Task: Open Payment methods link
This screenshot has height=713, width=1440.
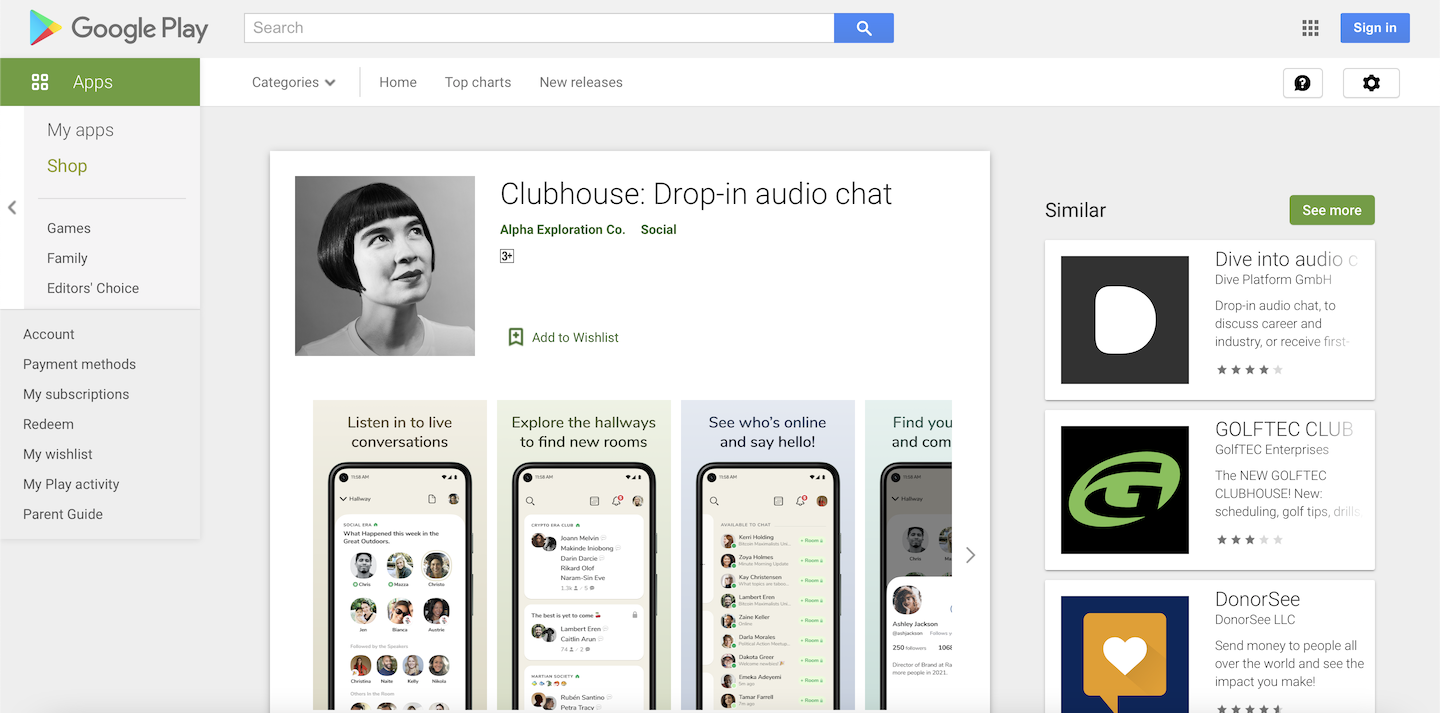Action: click(79, 364)
